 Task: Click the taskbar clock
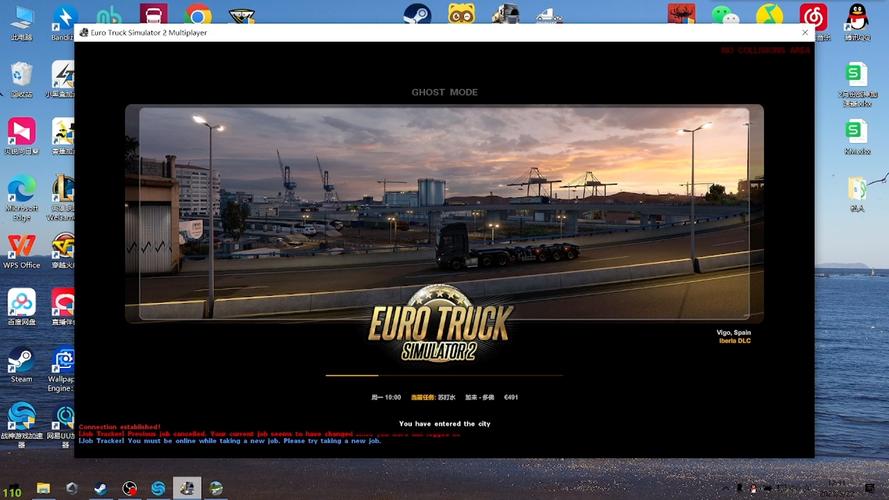pos(837,488)
